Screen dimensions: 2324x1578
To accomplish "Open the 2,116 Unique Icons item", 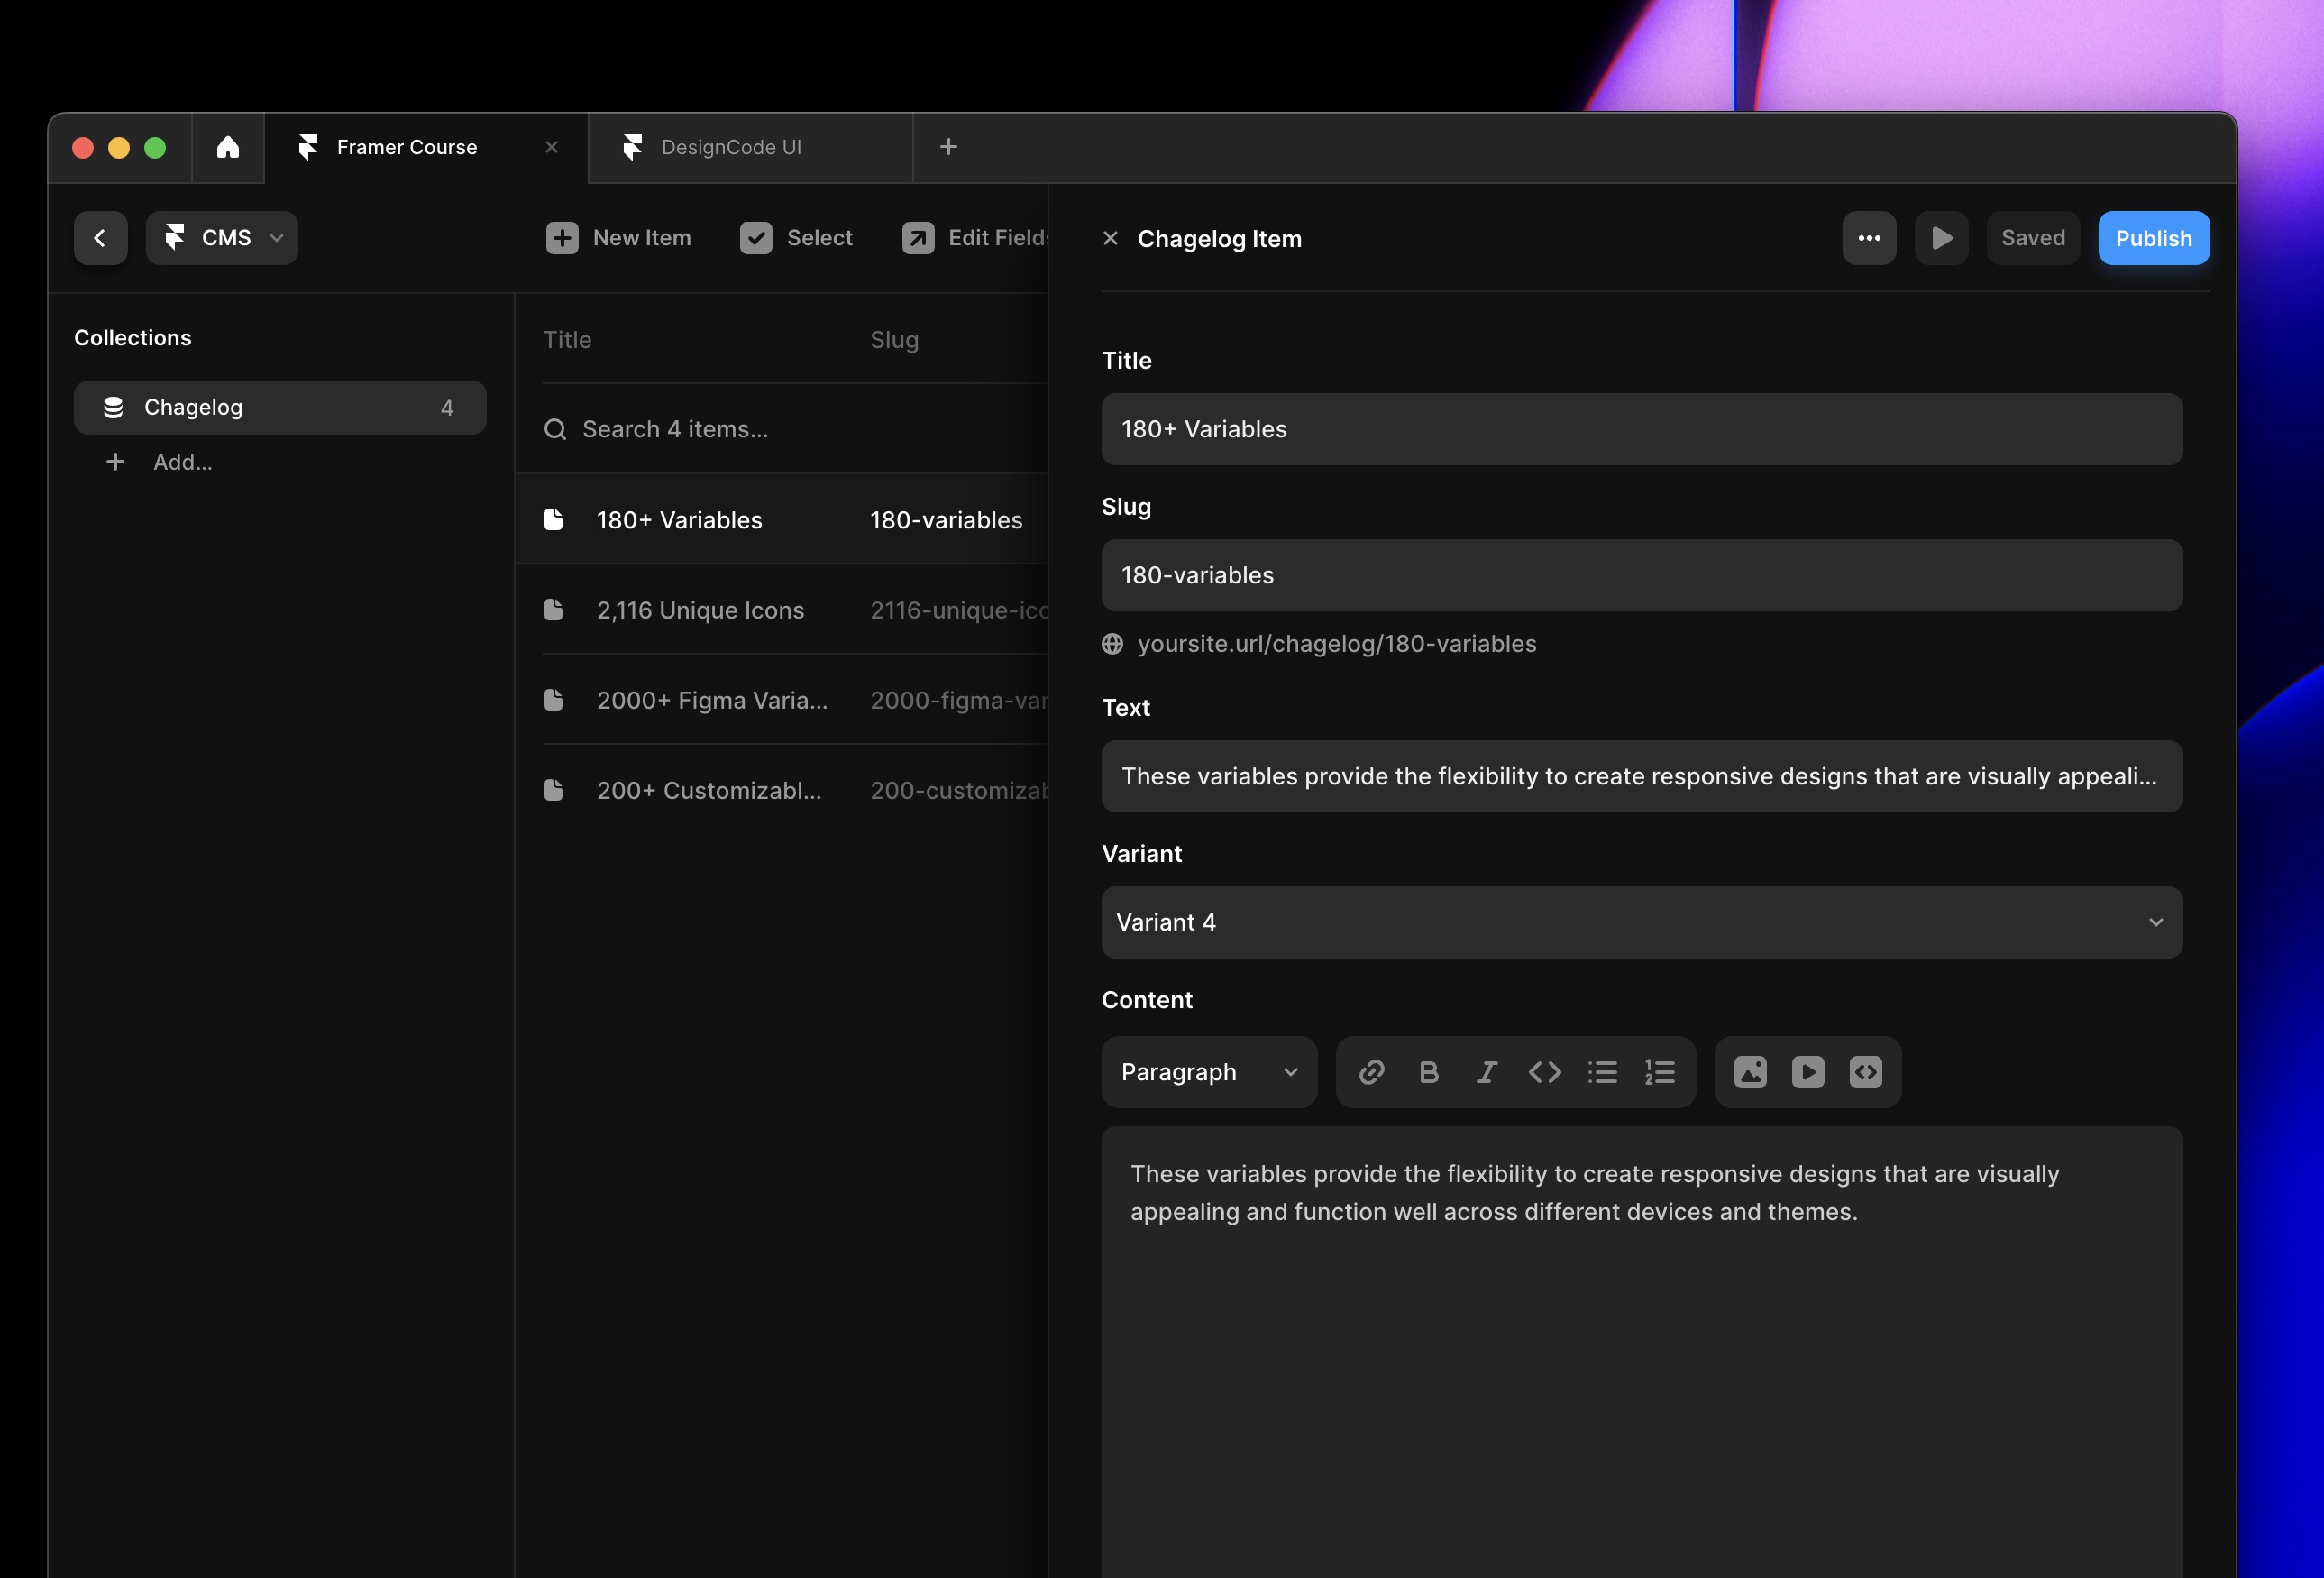I will tap(700, 610).
